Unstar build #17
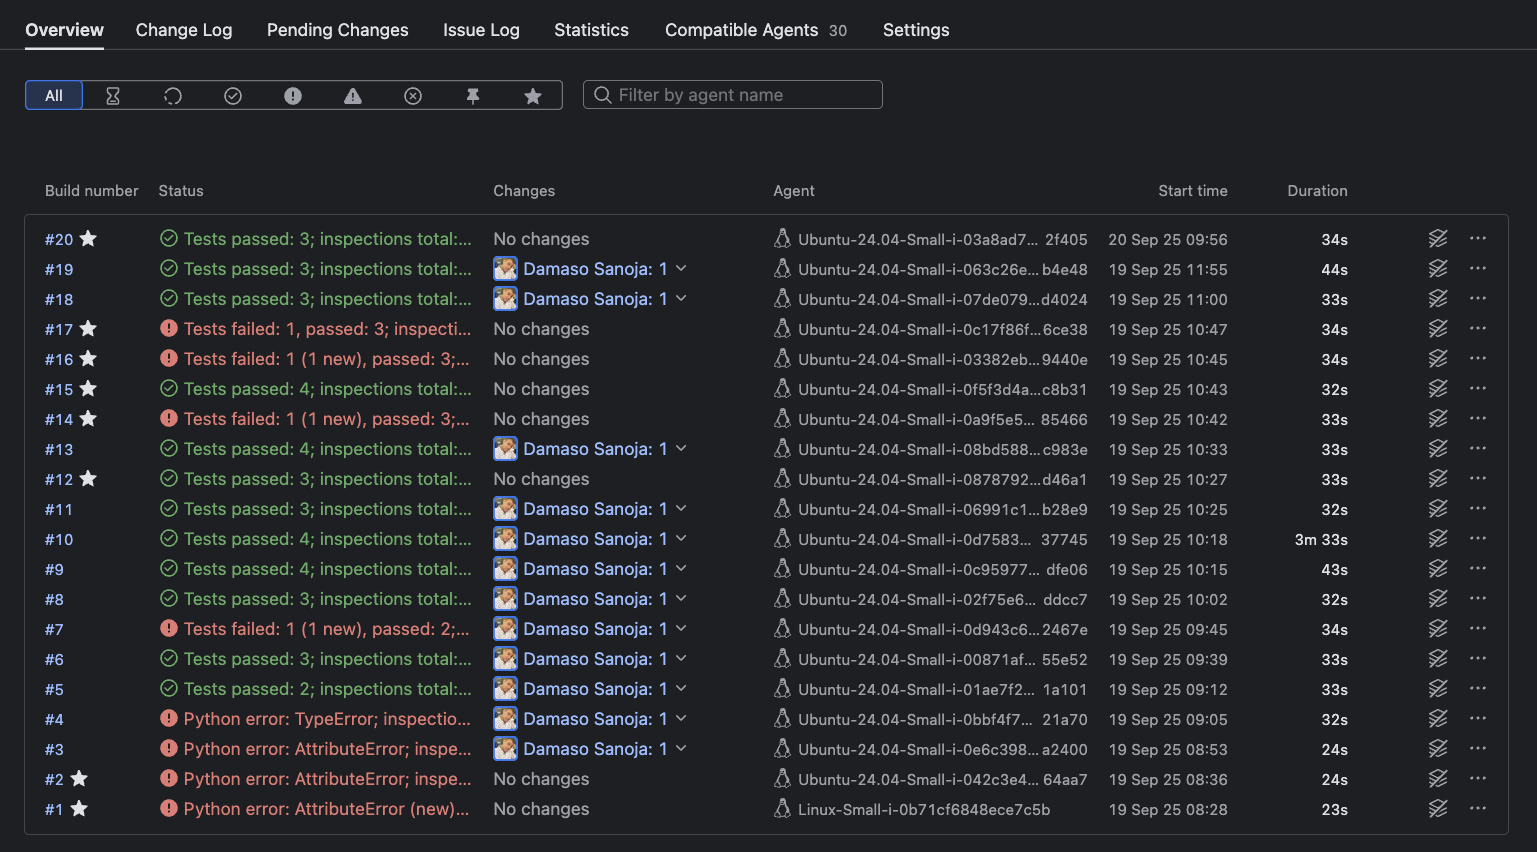The width and height of the screenshot is (1537, 852). tap(88, 328)
